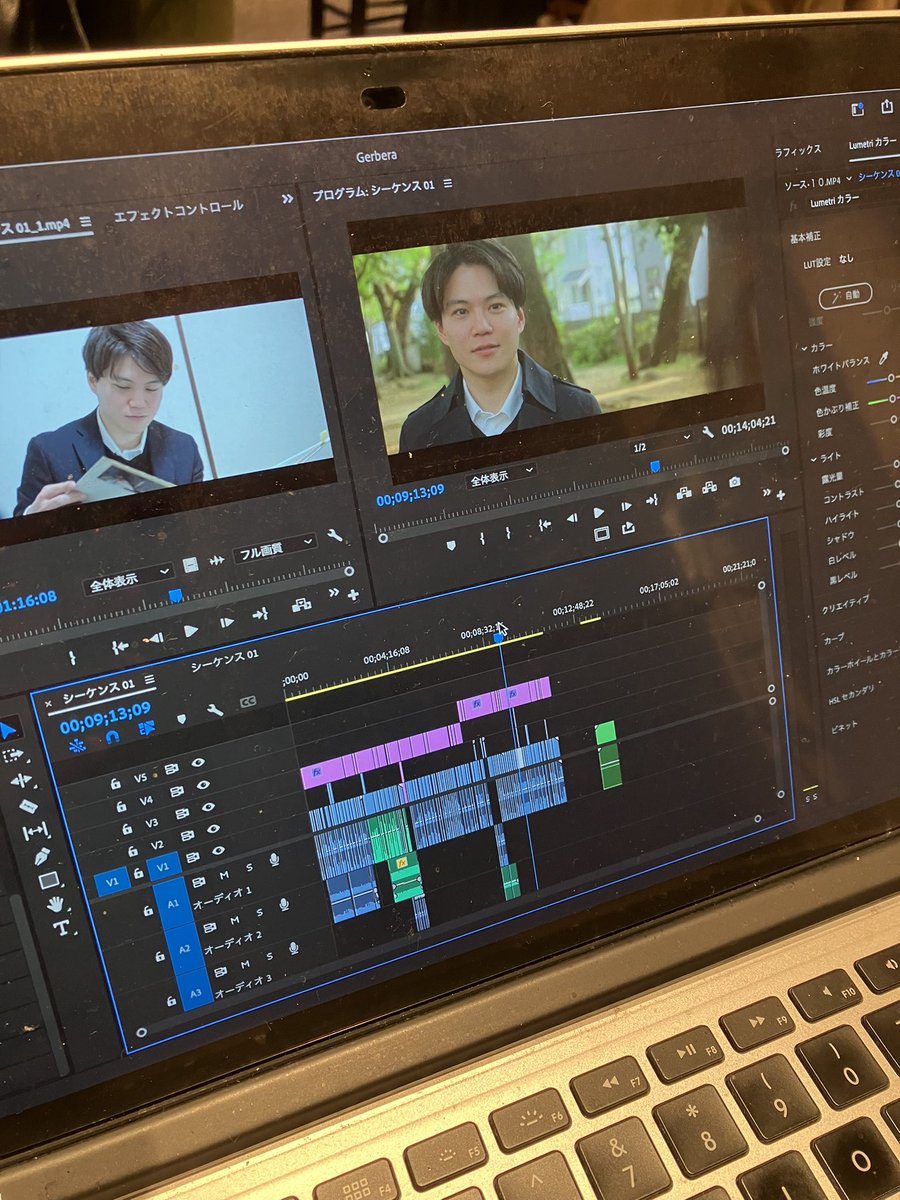The height and width of the screenshot is (1200, 900).
Task: Toggle V3 track visibility eye
Action: tap(209, 808)
